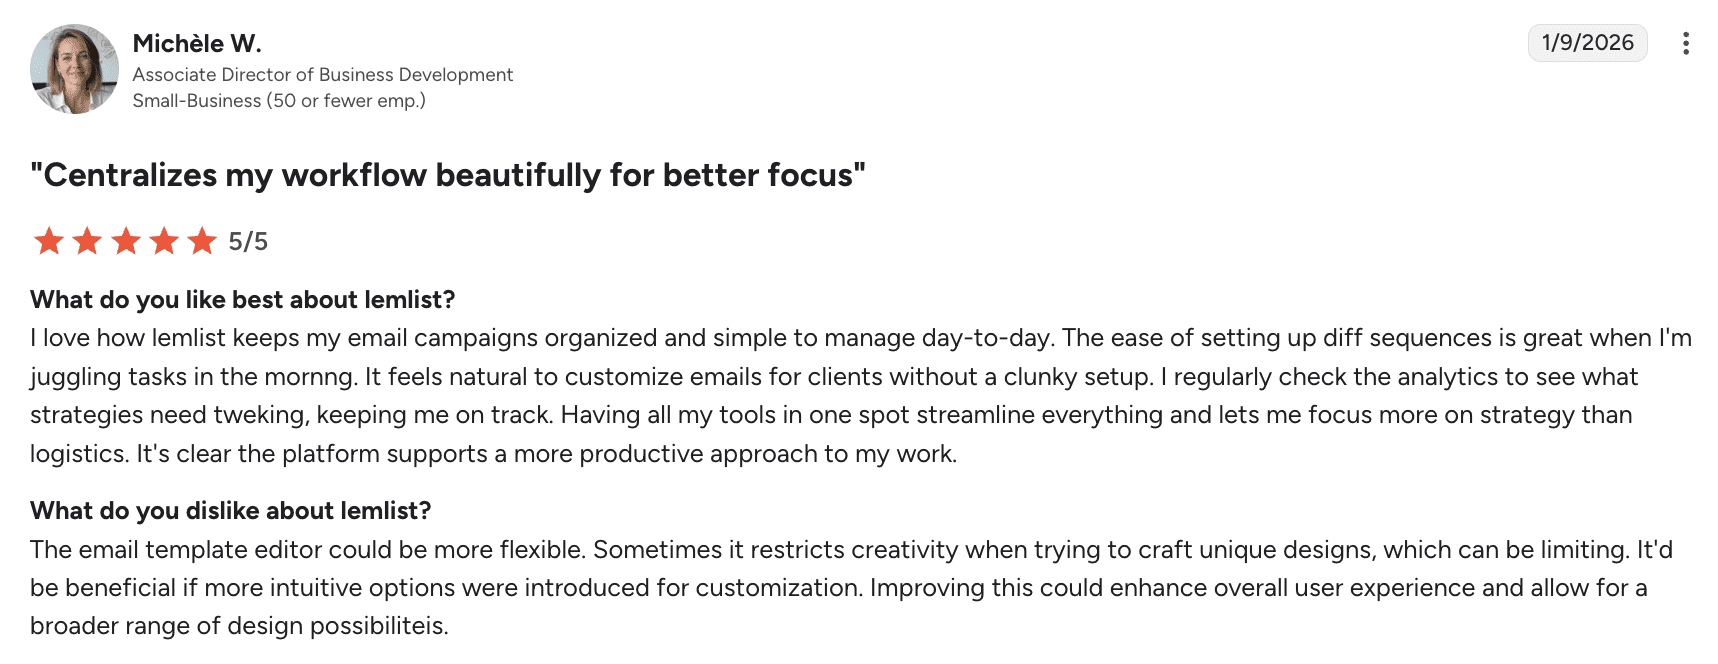
Task: Open reviewer name Michèle W.
Action: coord(197,44)
